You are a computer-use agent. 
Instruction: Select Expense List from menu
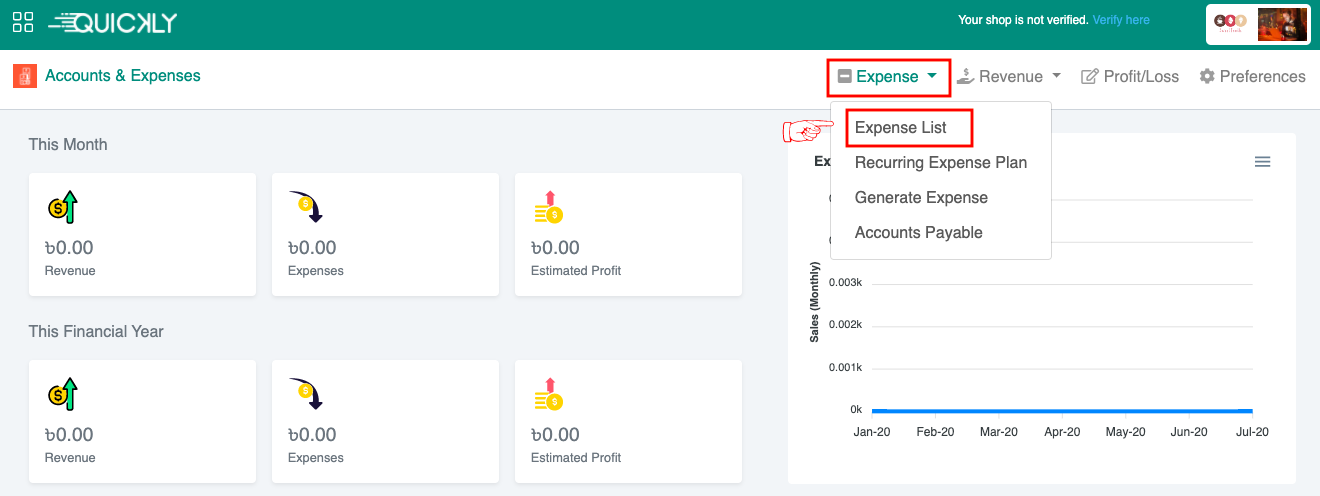(x=900, y=128)
